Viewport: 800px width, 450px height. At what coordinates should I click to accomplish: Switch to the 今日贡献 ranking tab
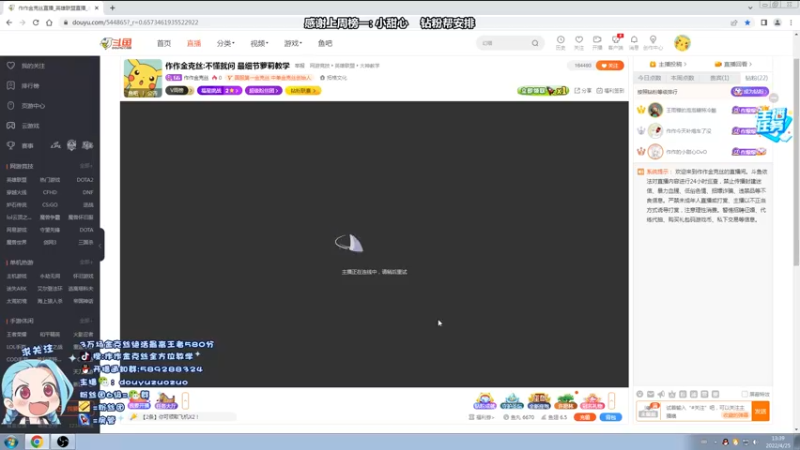click(x=649, y=78)
